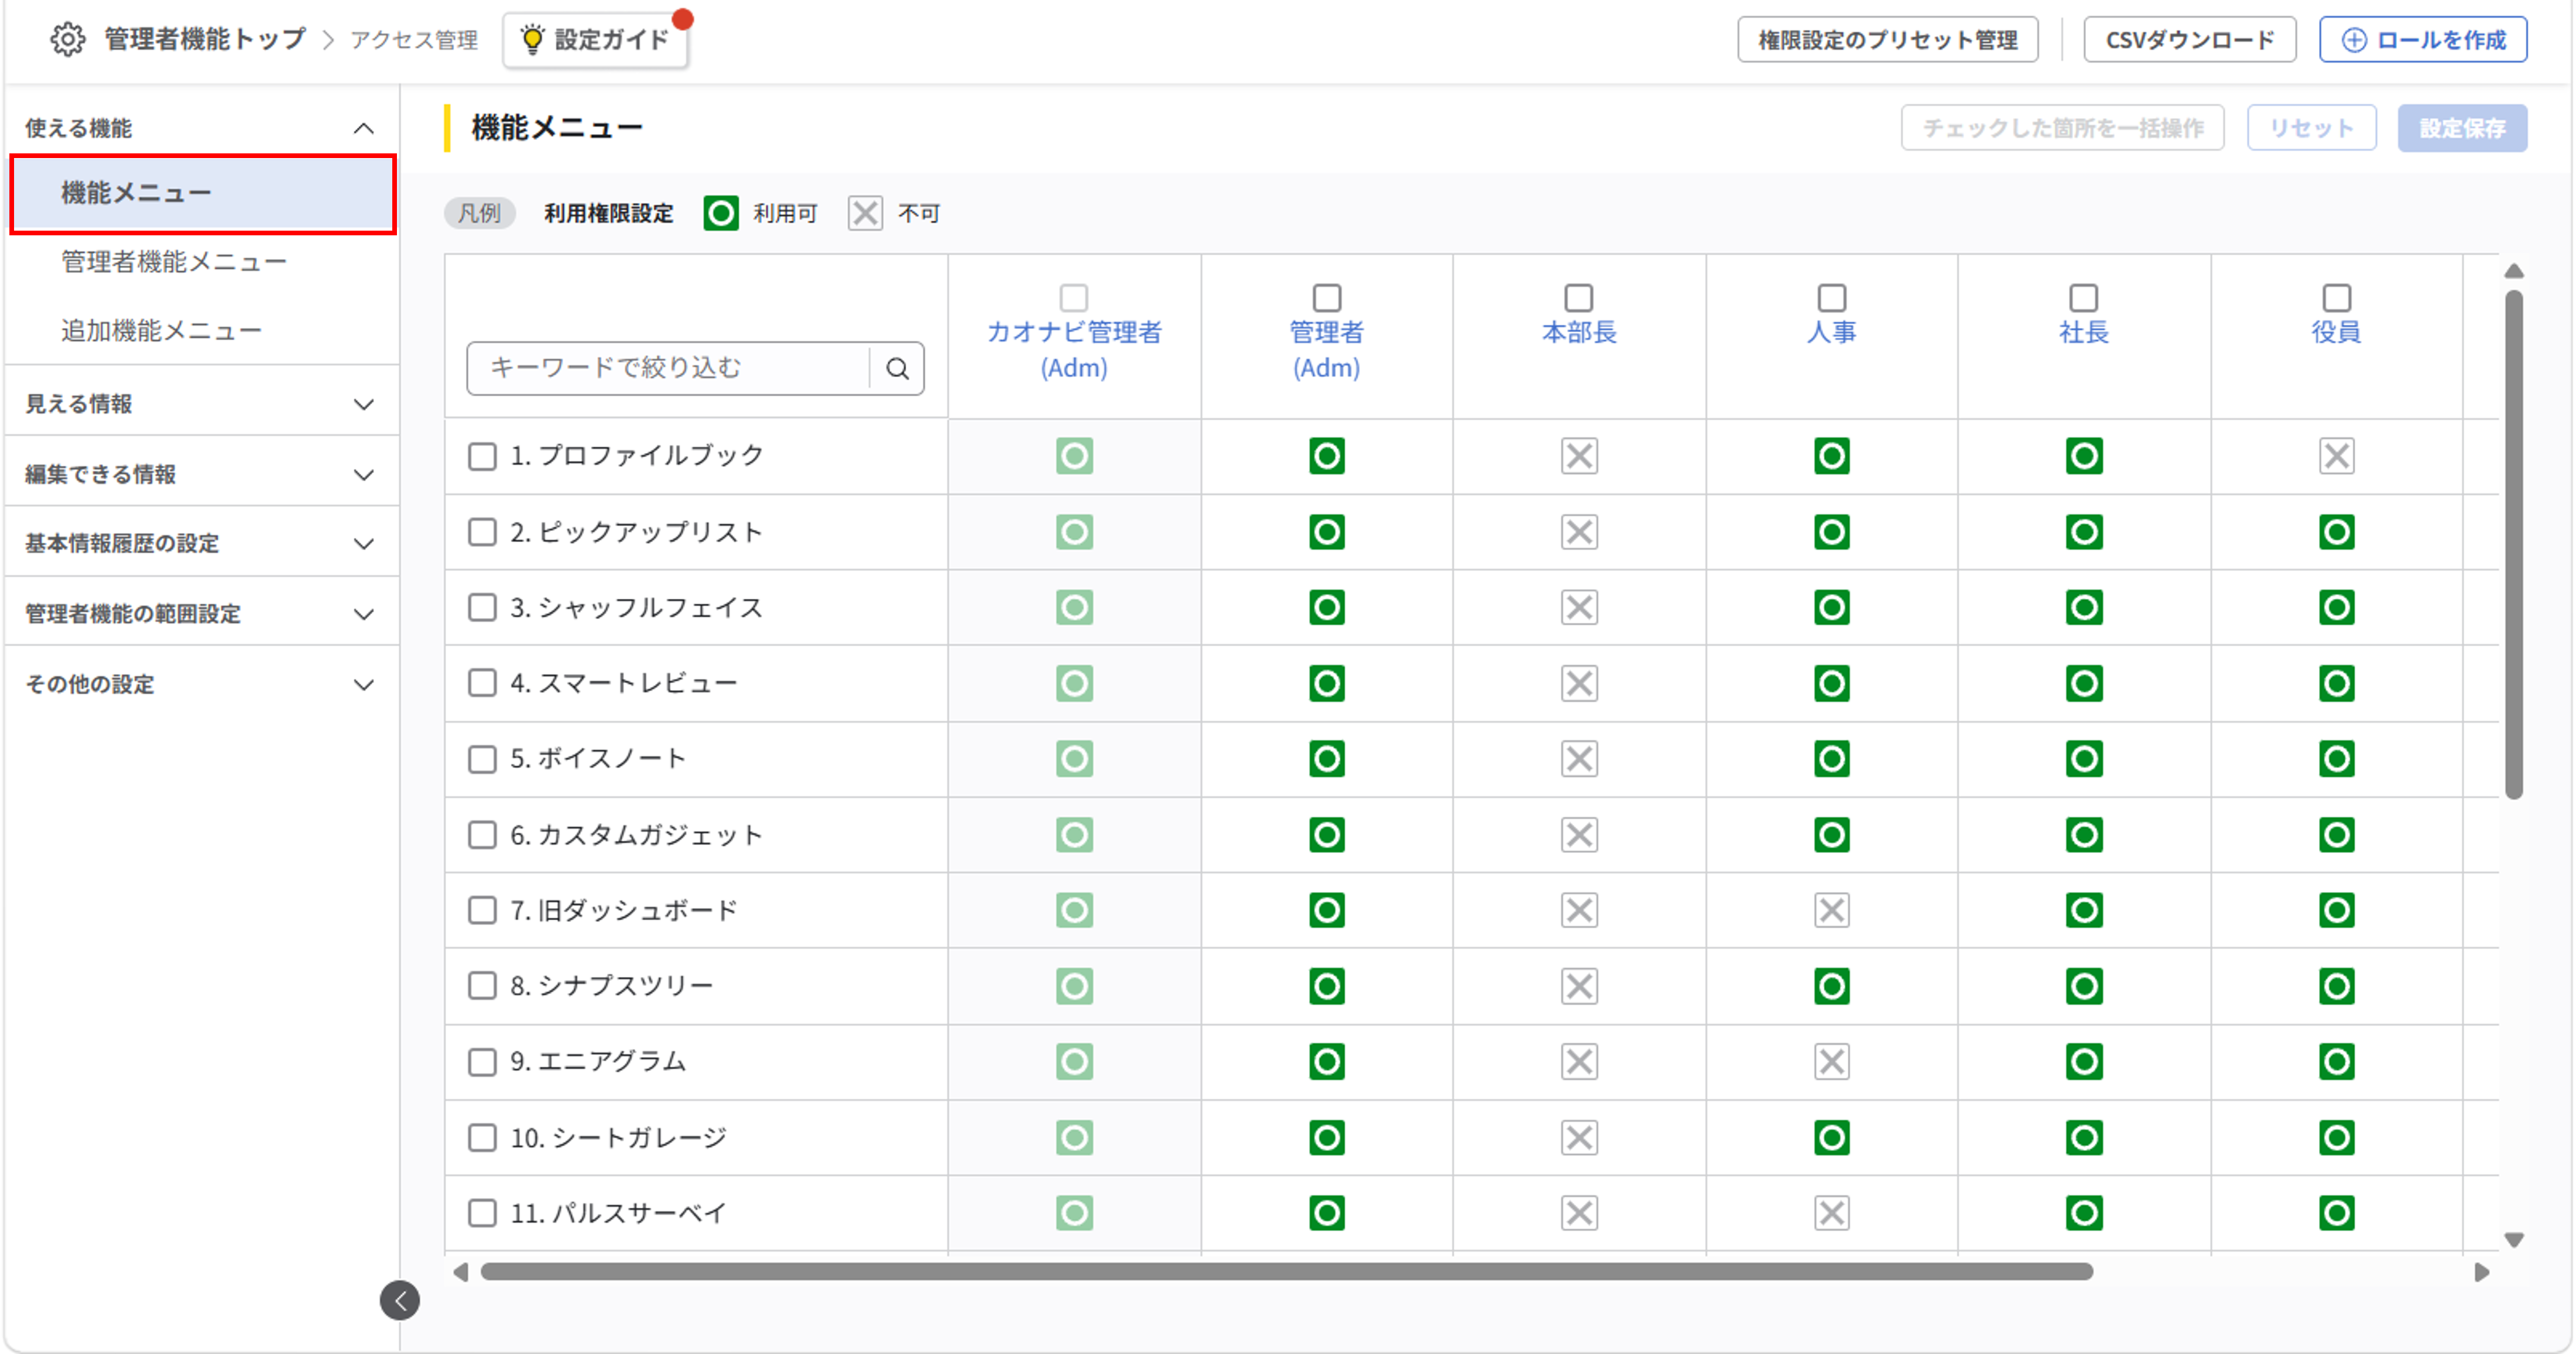The height and width of the screenshot is (1354, 2576).
Task: Open 管理者機能メニュー in the sidebar
Action: coord(174,262)
